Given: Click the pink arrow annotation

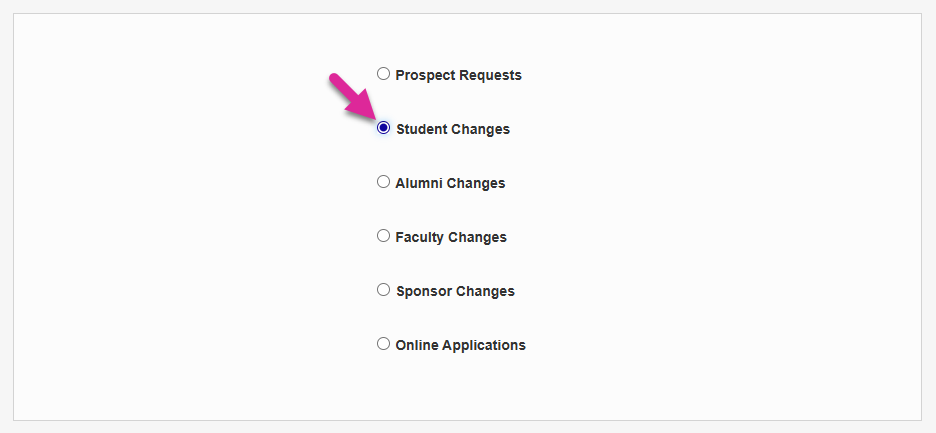Looking at the screenshot, I should [351, 98].
